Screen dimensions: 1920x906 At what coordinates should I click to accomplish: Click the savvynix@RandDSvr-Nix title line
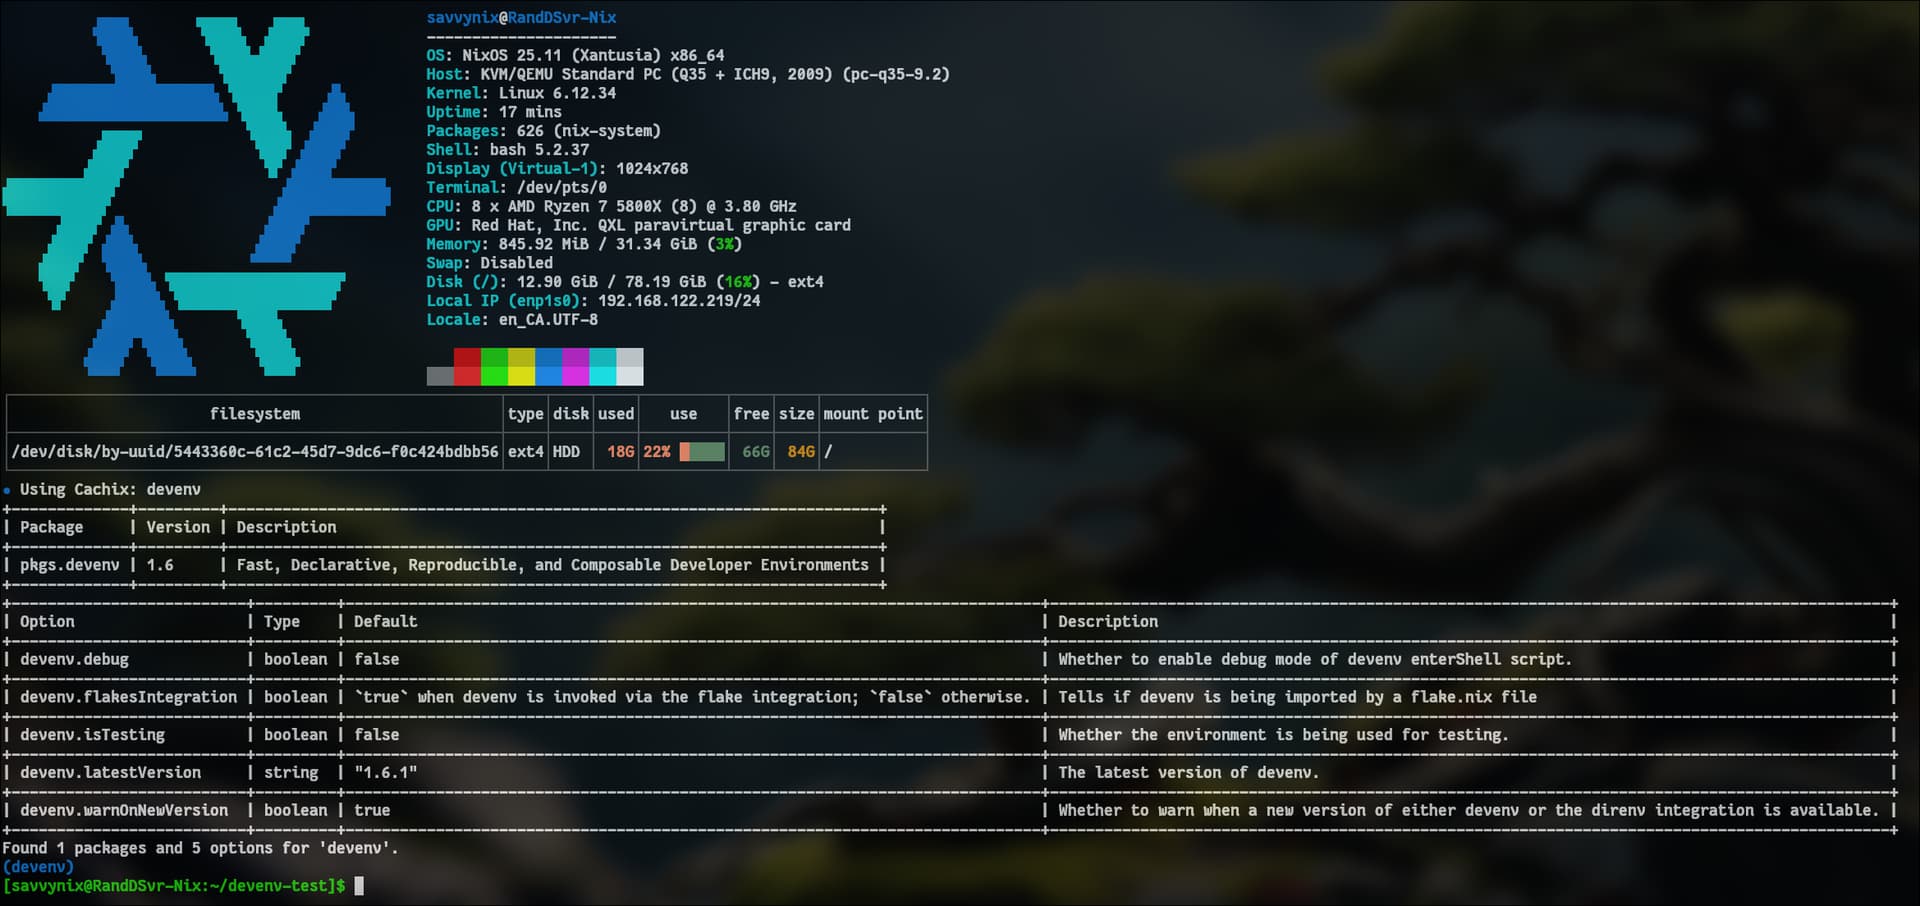point(521,17)
